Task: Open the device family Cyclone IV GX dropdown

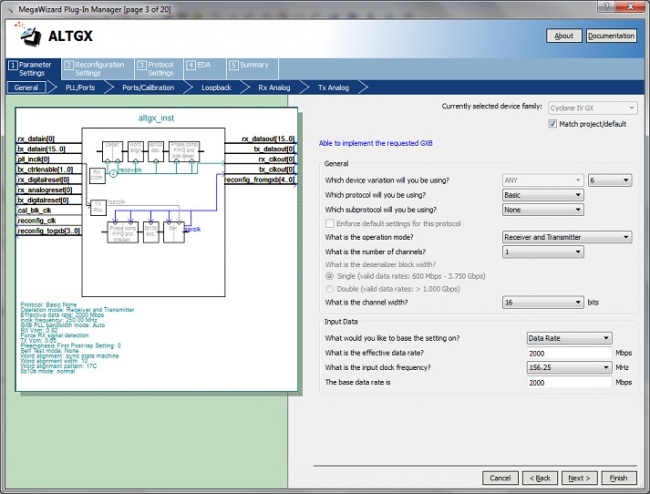Action: pyautogui.click(x=592, y=108)
